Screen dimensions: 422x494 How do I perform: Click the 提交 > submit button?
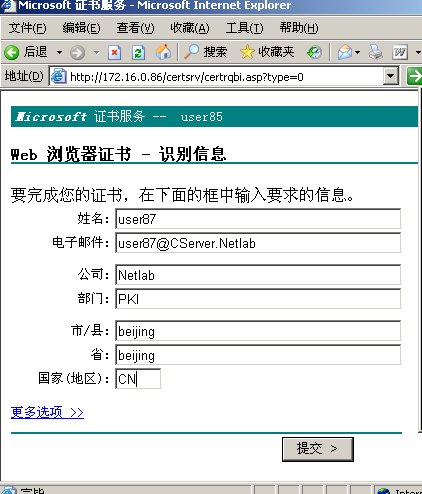coord(318,449)
